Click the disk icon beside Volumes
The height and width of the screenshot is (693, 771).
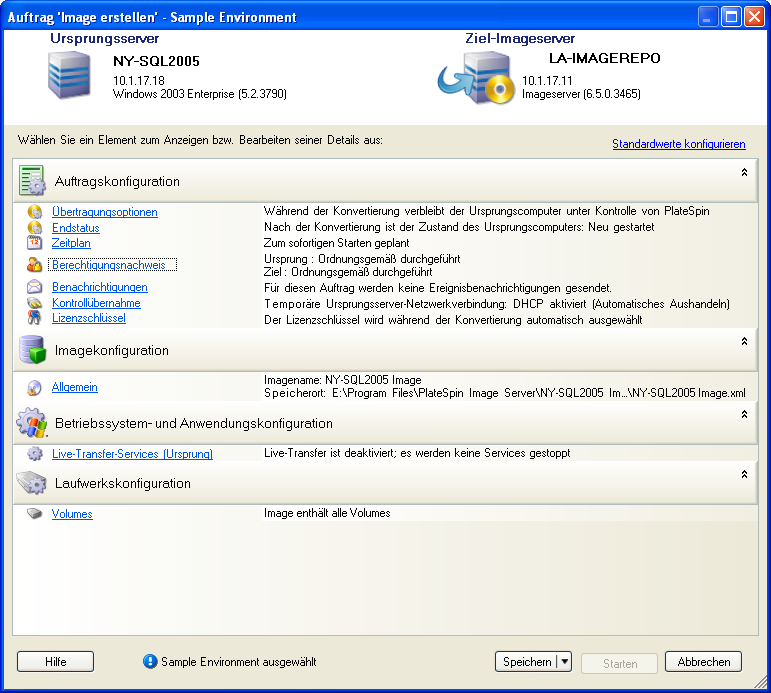pos(34,513)
